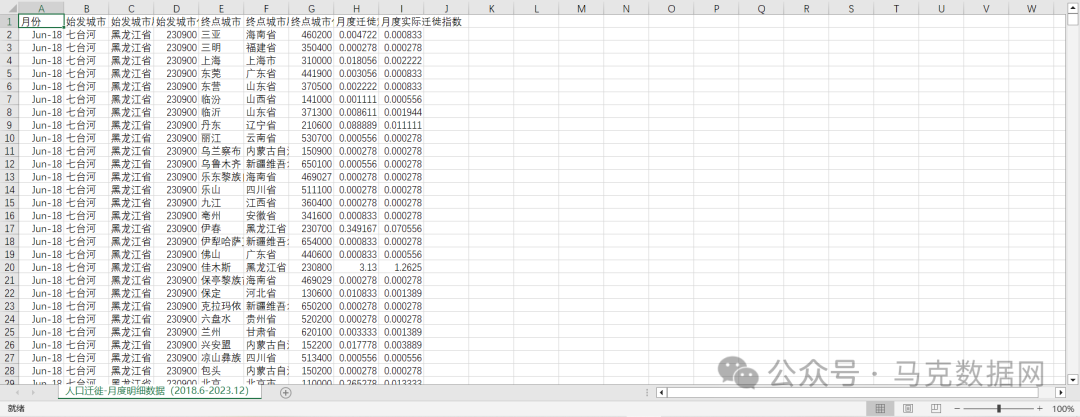The image size is (1080, 417).
Task: Select column S header
Action: pos(851,8)
